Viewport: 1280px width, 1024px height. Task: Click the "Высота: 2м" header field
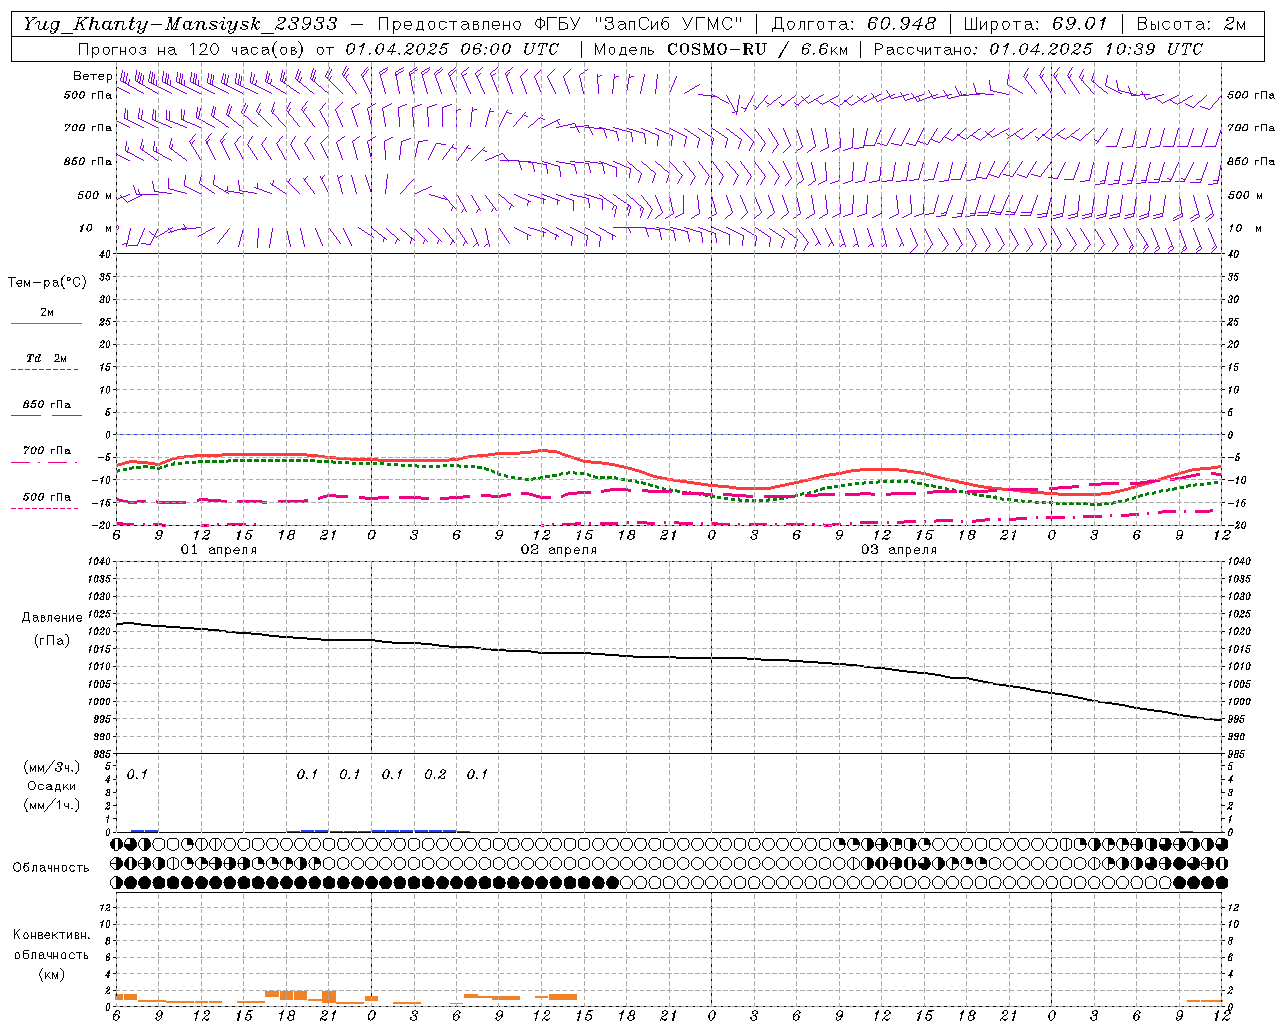coord(1191,24)
